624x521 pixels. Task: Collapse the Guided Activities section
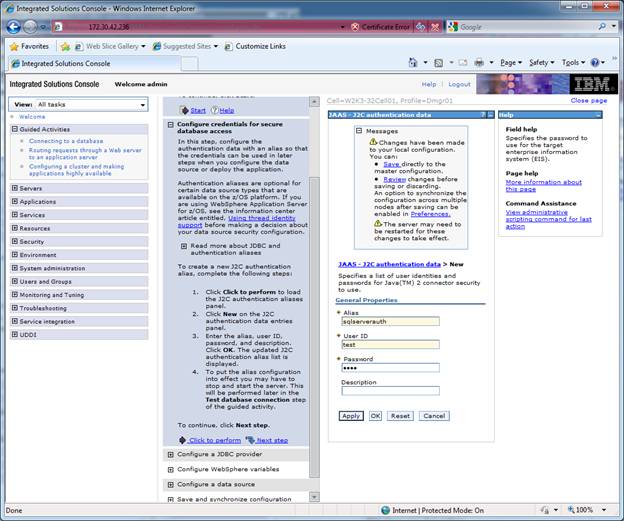pyautogui.click(x=15, y=129)
